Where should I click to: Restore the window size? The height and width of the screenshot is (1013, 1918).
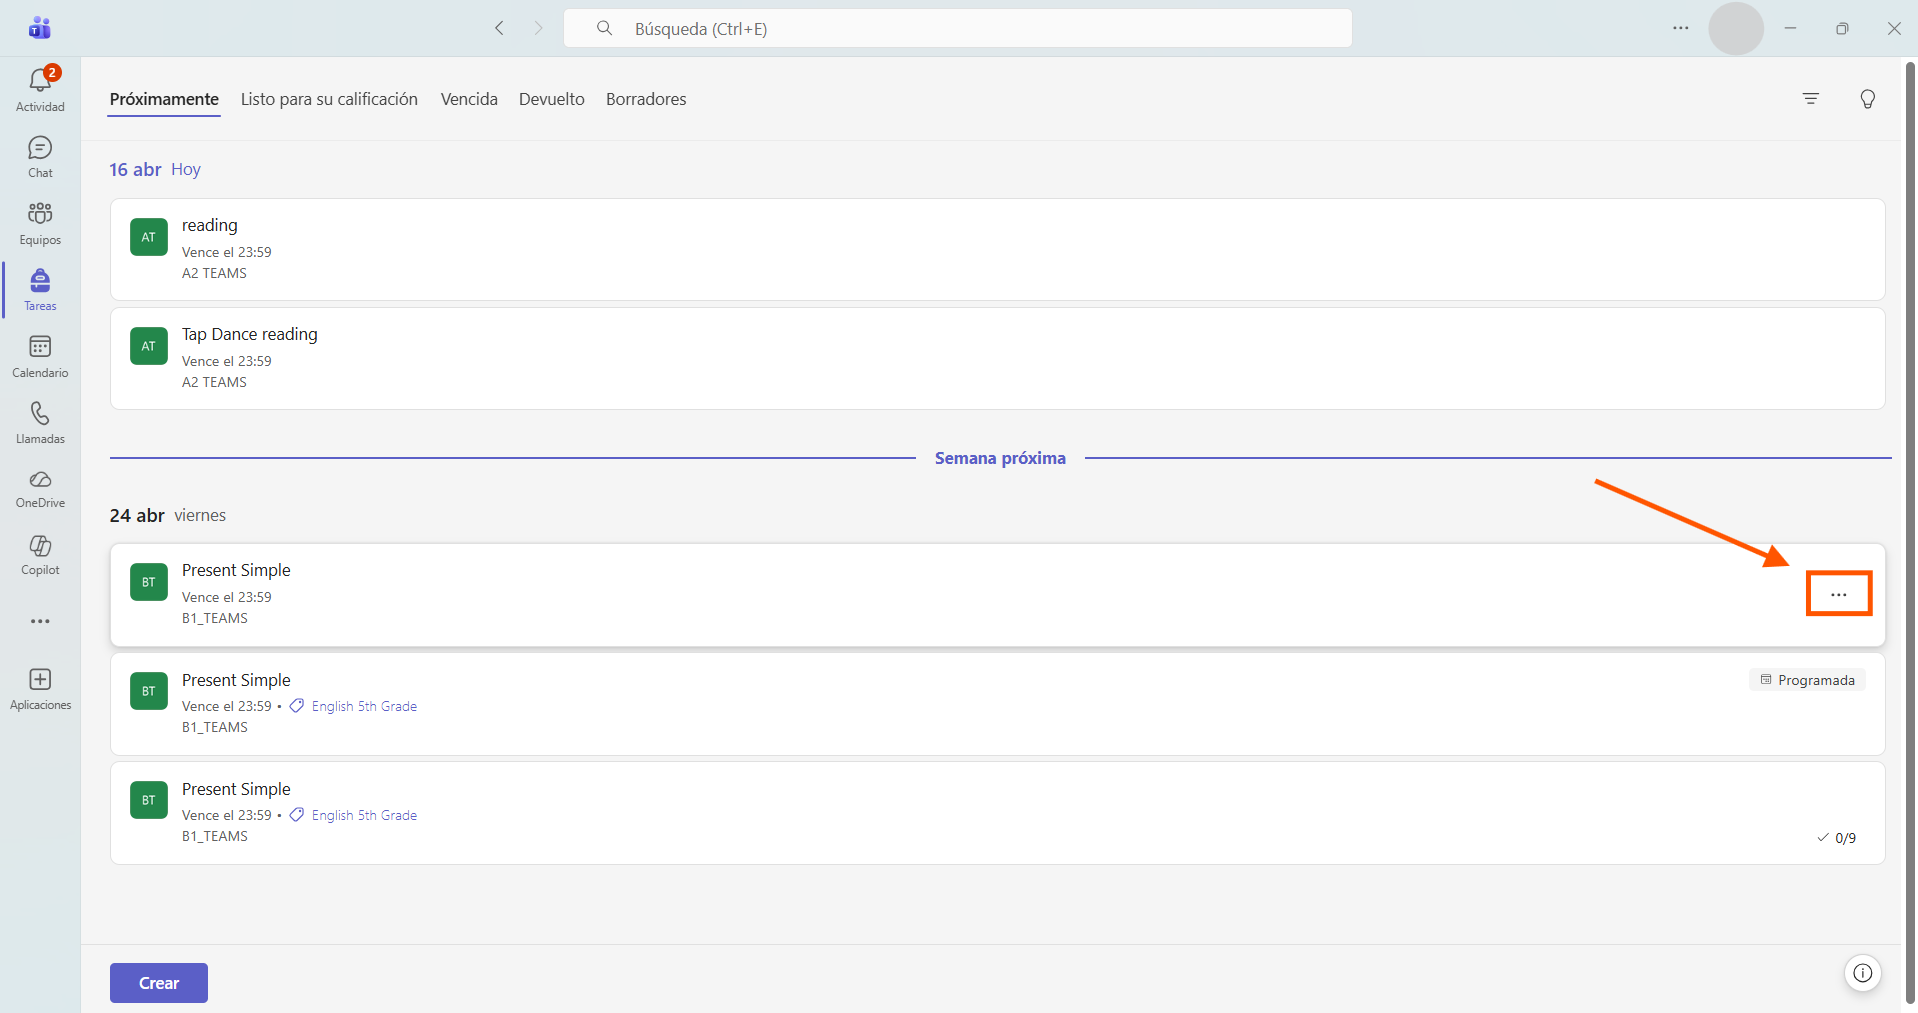[x=1842, y=28]
